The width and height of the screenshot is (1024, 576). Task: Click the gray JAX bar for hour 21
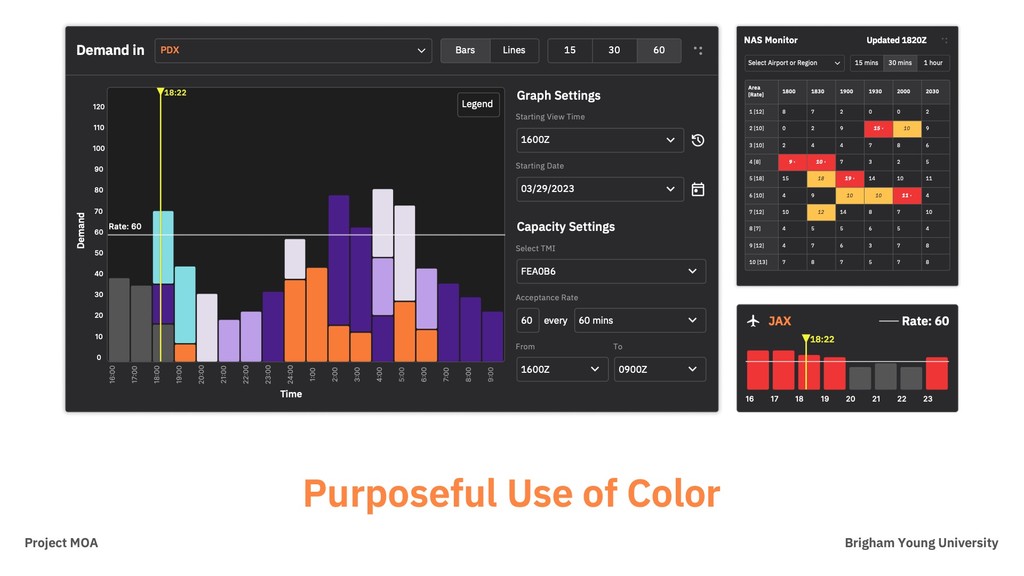[886, 376]
